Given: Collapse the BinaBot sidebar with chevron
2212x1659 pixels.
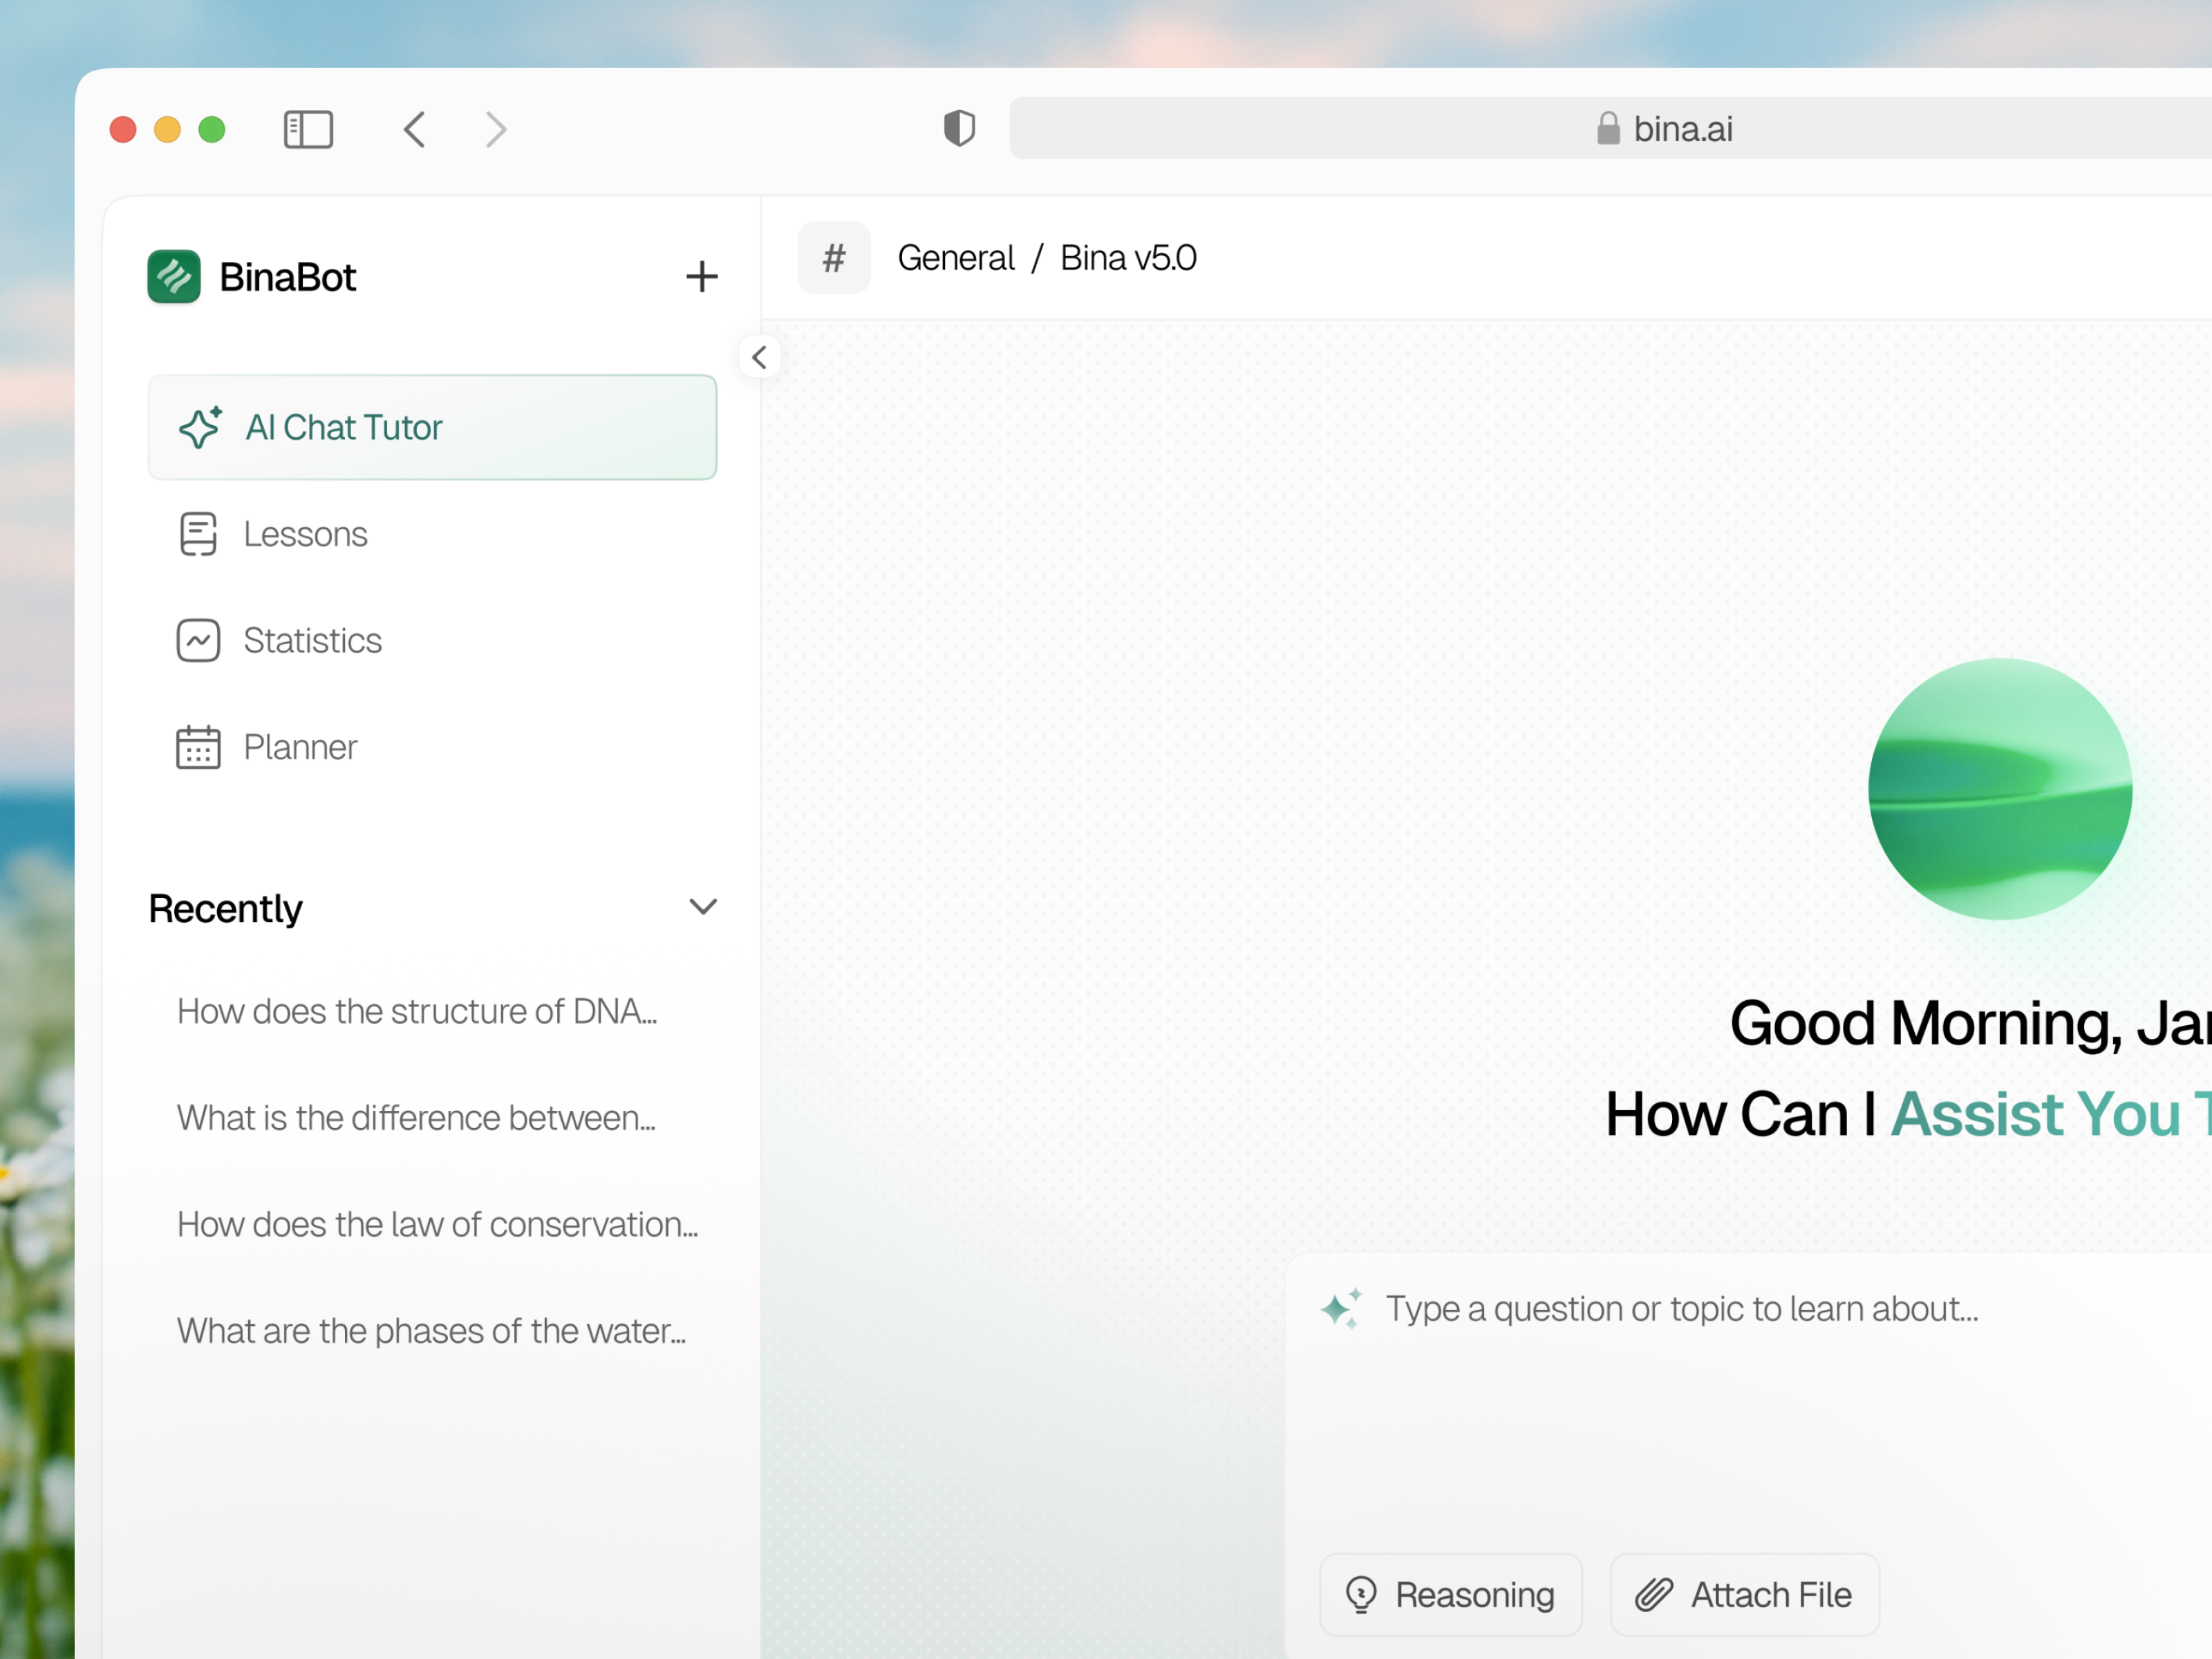Looking at the screenshot, I should click(759, 357).
